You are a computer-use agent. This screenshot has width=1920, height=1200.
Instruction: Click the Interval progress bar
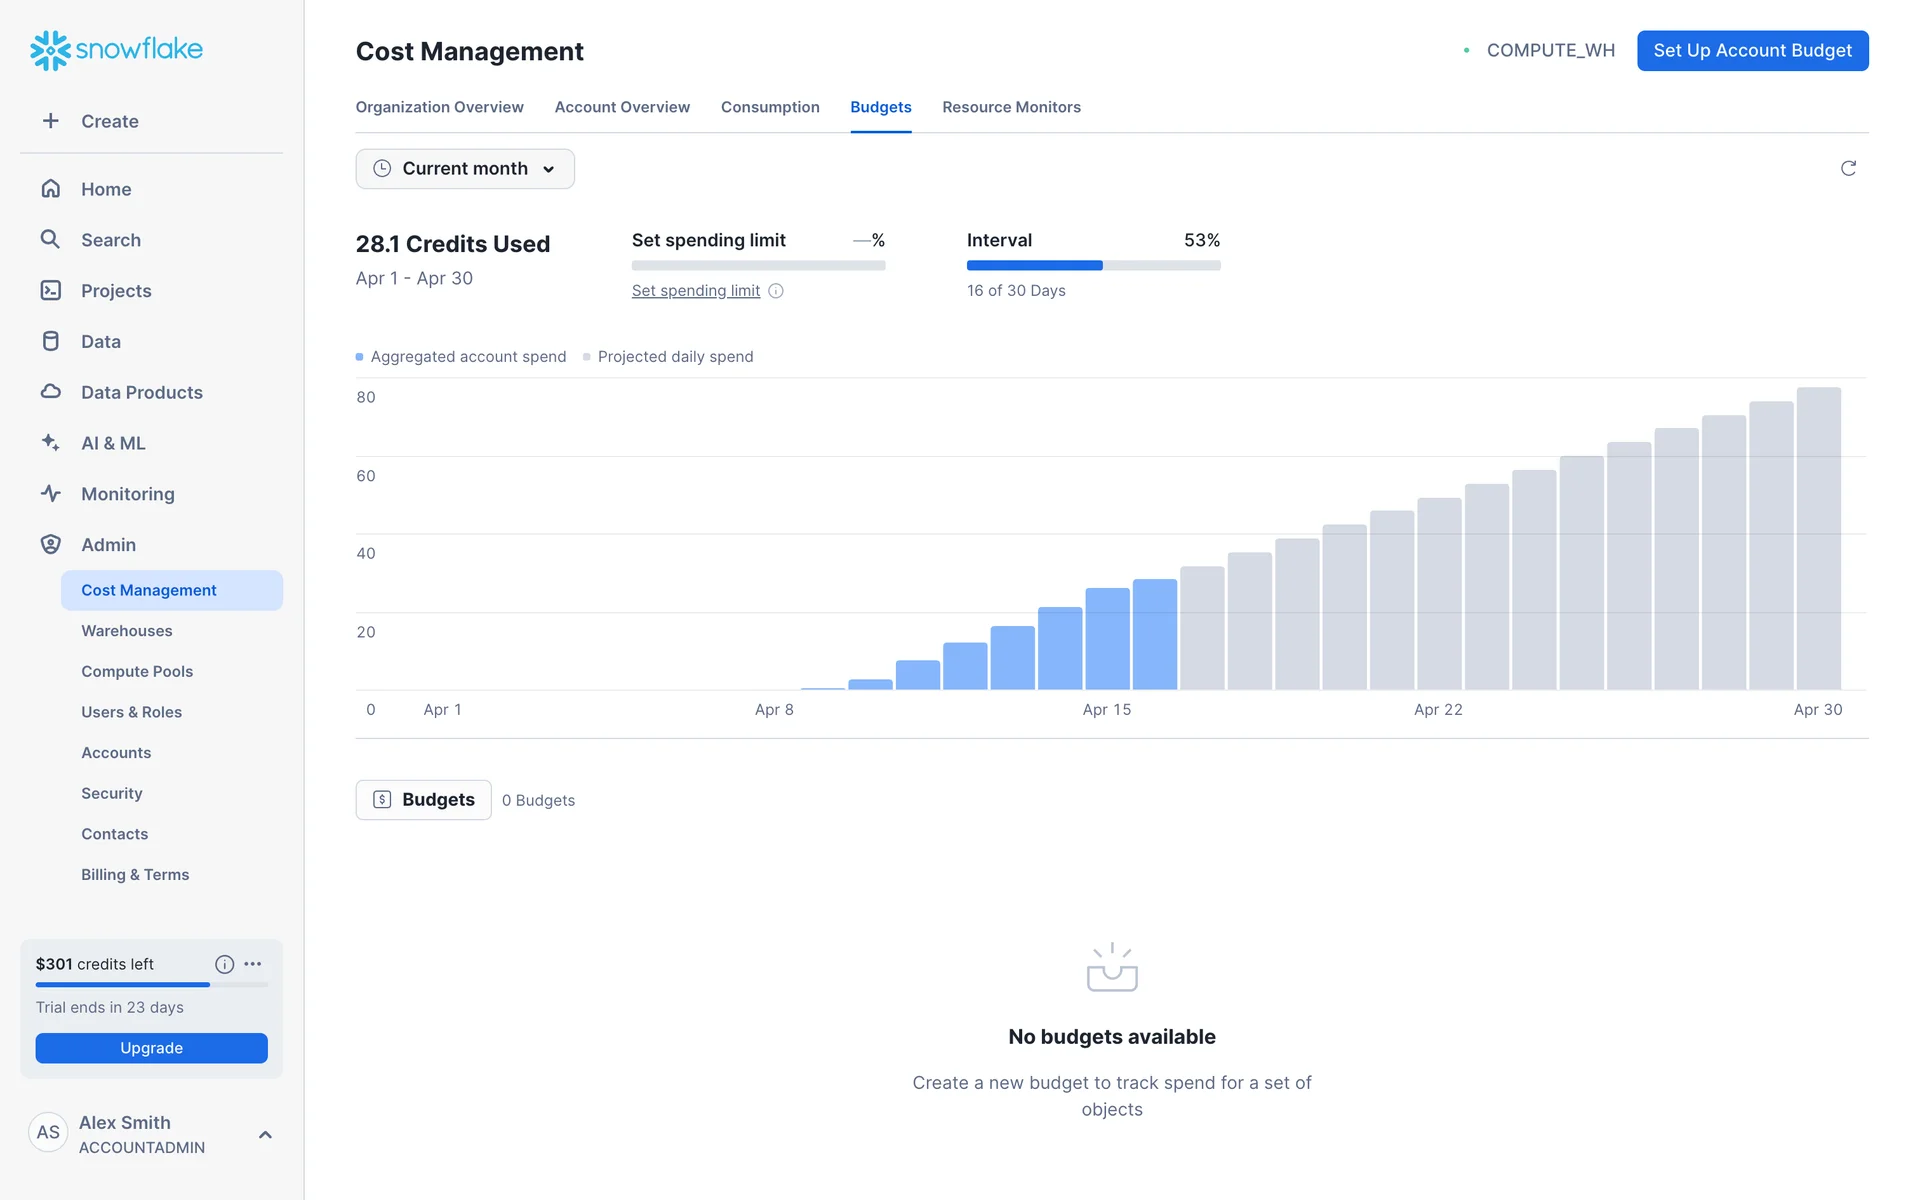click(x=1093, y=266)
